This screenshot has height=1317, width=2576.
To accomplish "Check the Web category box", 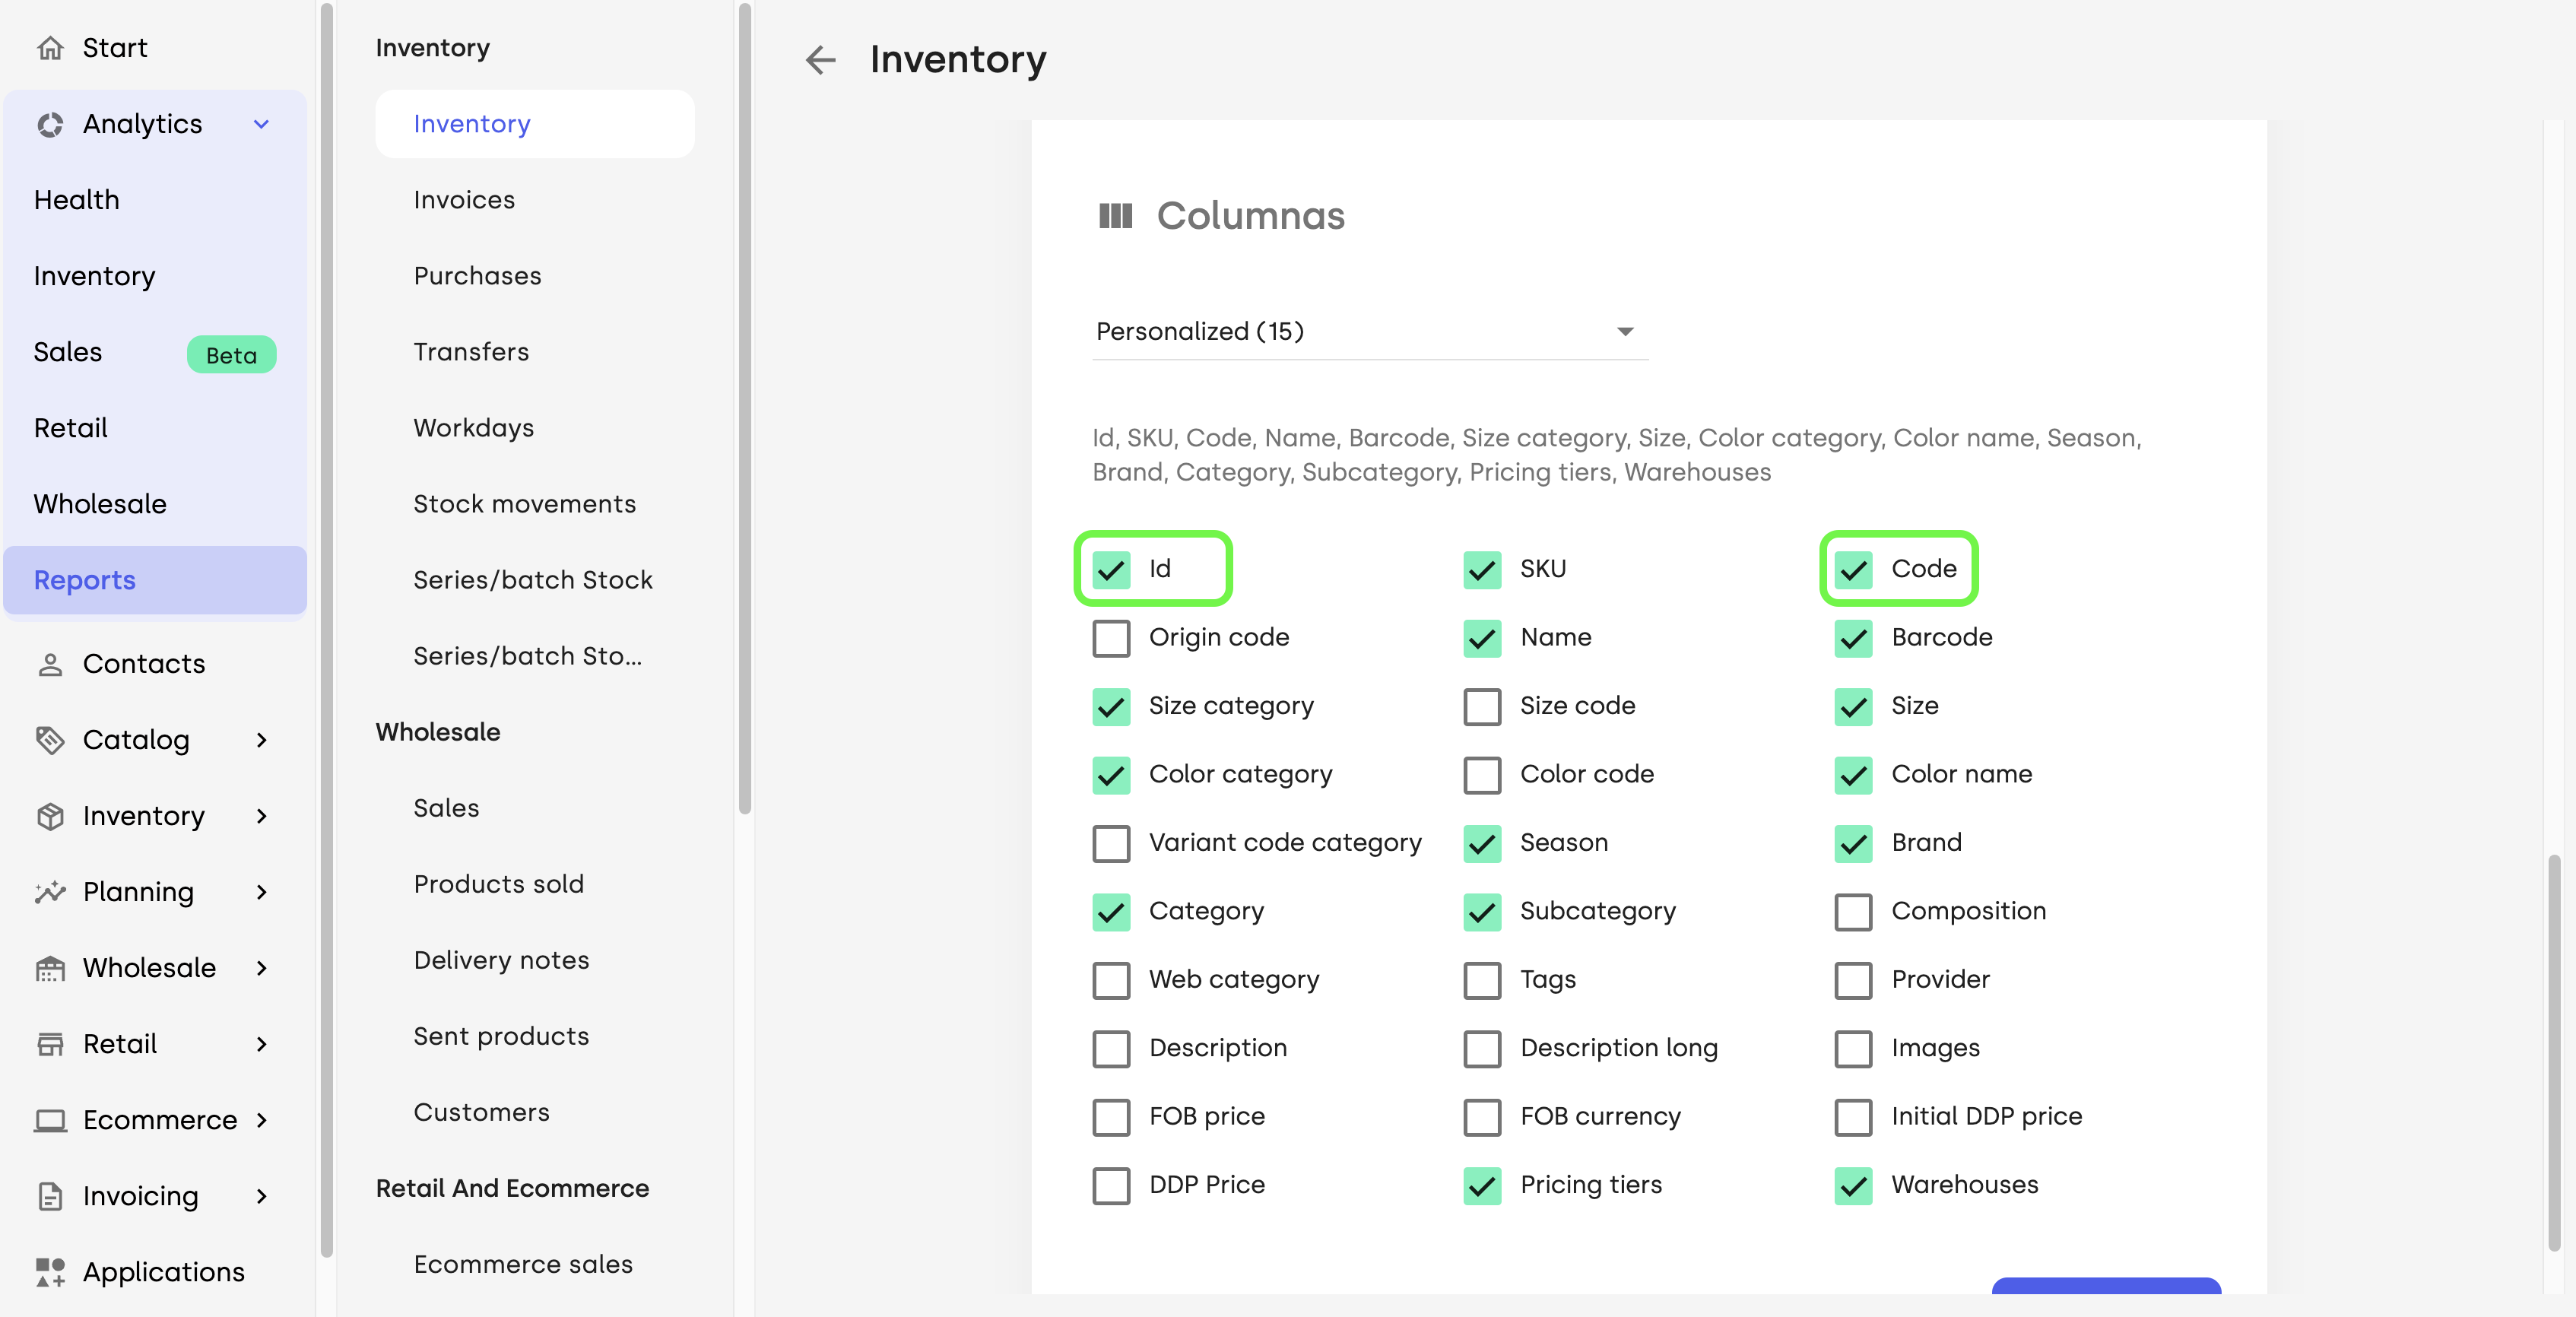I will [x=1111, y=981].
